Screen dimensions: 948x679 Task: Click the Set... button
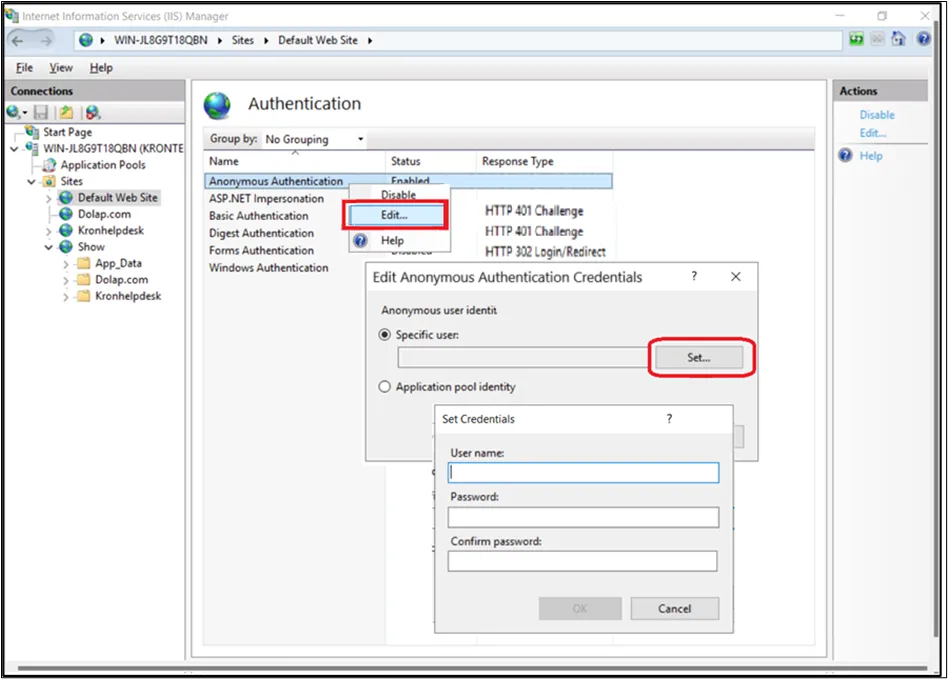click(699, 357)
